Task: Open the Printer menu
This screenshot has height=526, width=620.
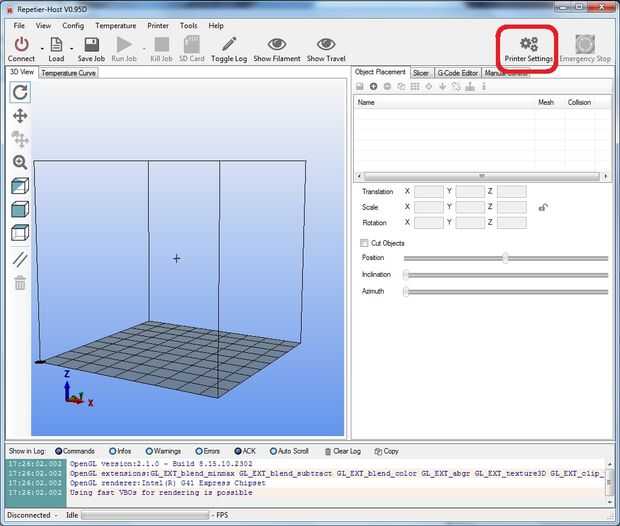Action: point(158,25)
